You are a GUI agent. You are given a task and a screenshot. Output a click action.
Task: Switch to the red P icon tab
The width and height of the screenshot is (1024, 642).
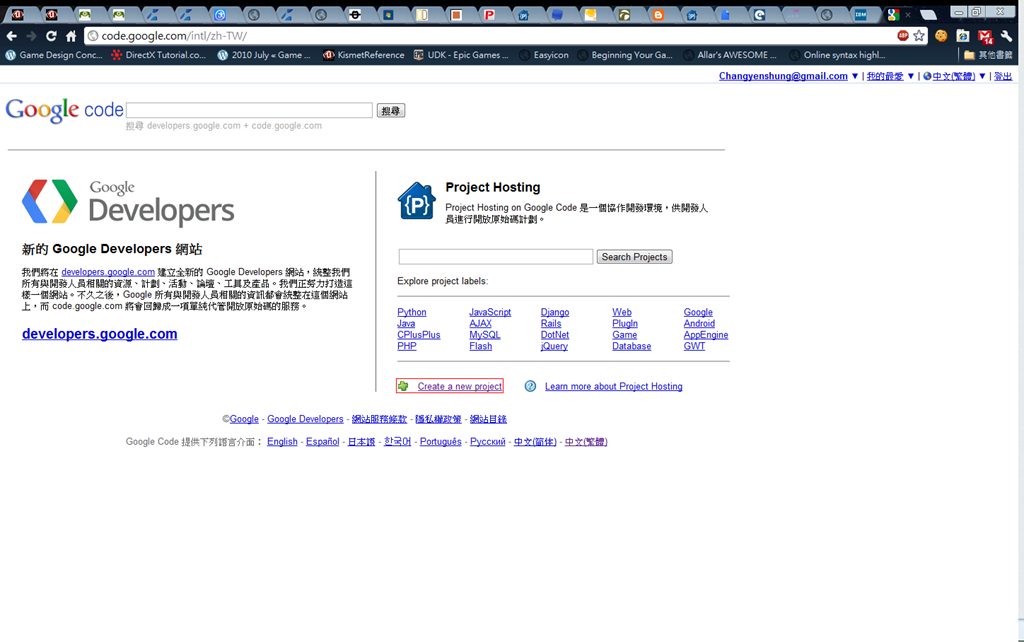(489, 14)
